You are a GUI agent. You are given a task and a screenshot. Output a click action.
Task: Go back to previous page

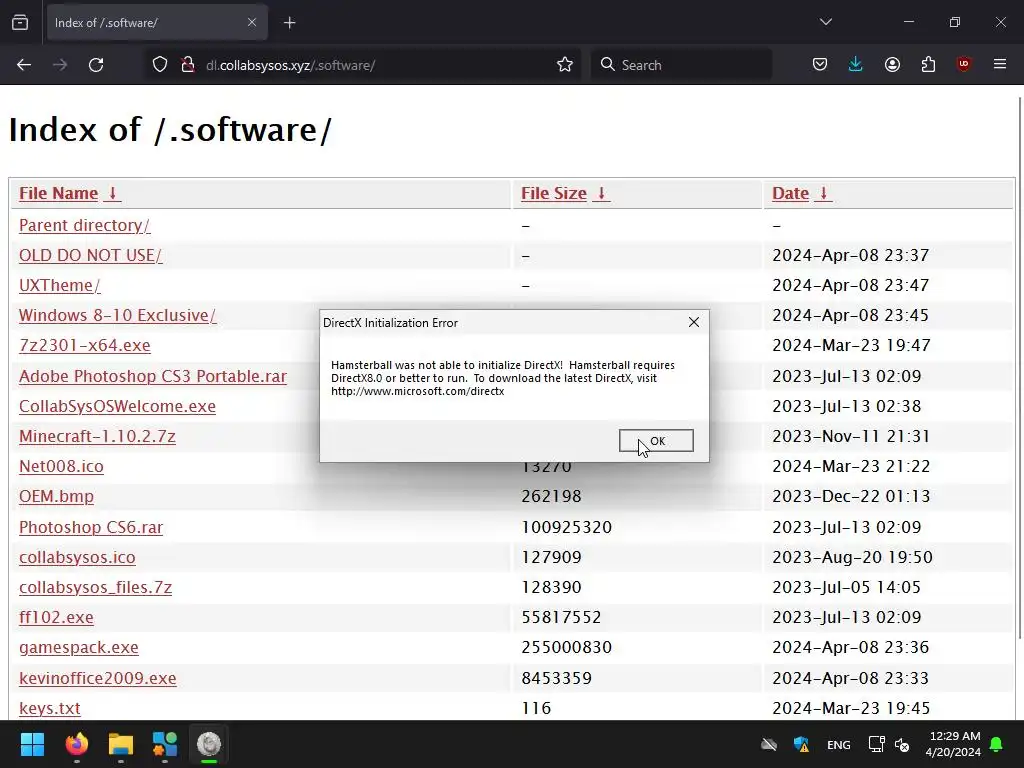[x=24, y=65]
